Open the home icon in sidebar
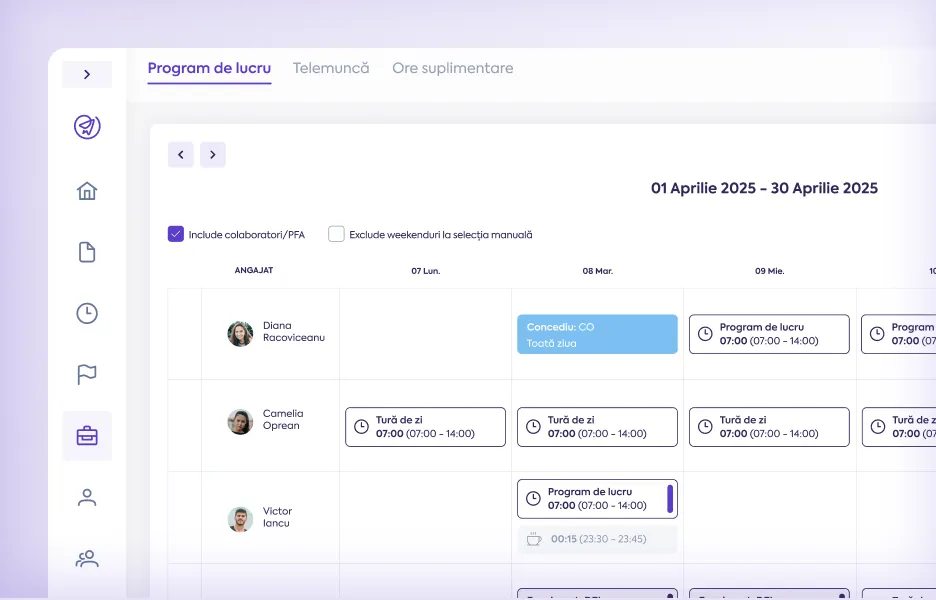 point(87,191)
